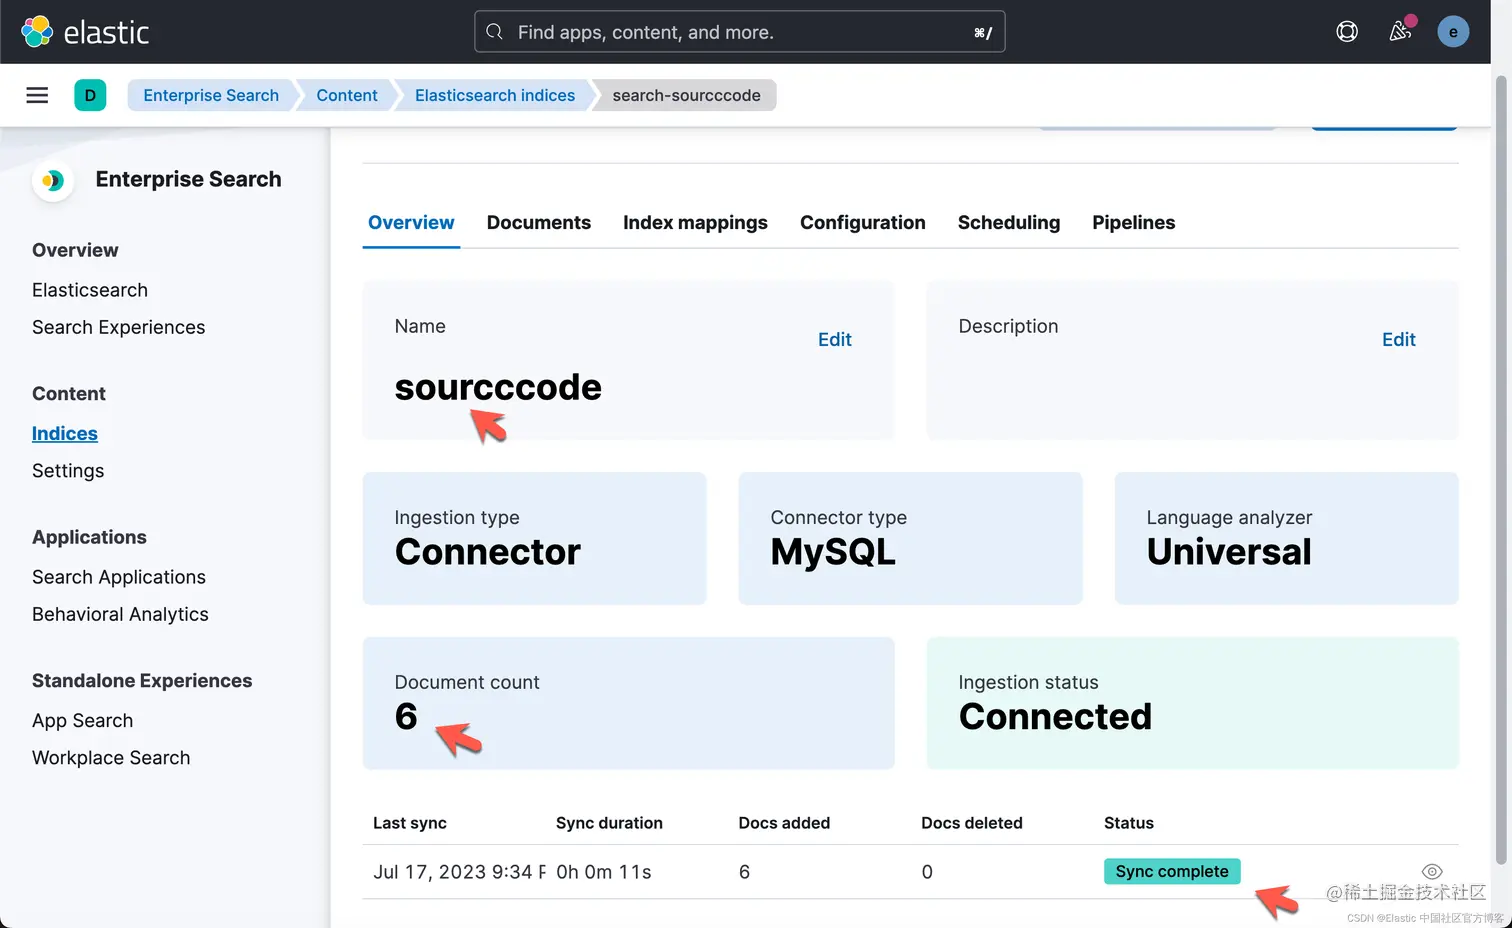Focus the Find apps search field
This screenshot has width=1512, height=928.
[x=739, y=32]
